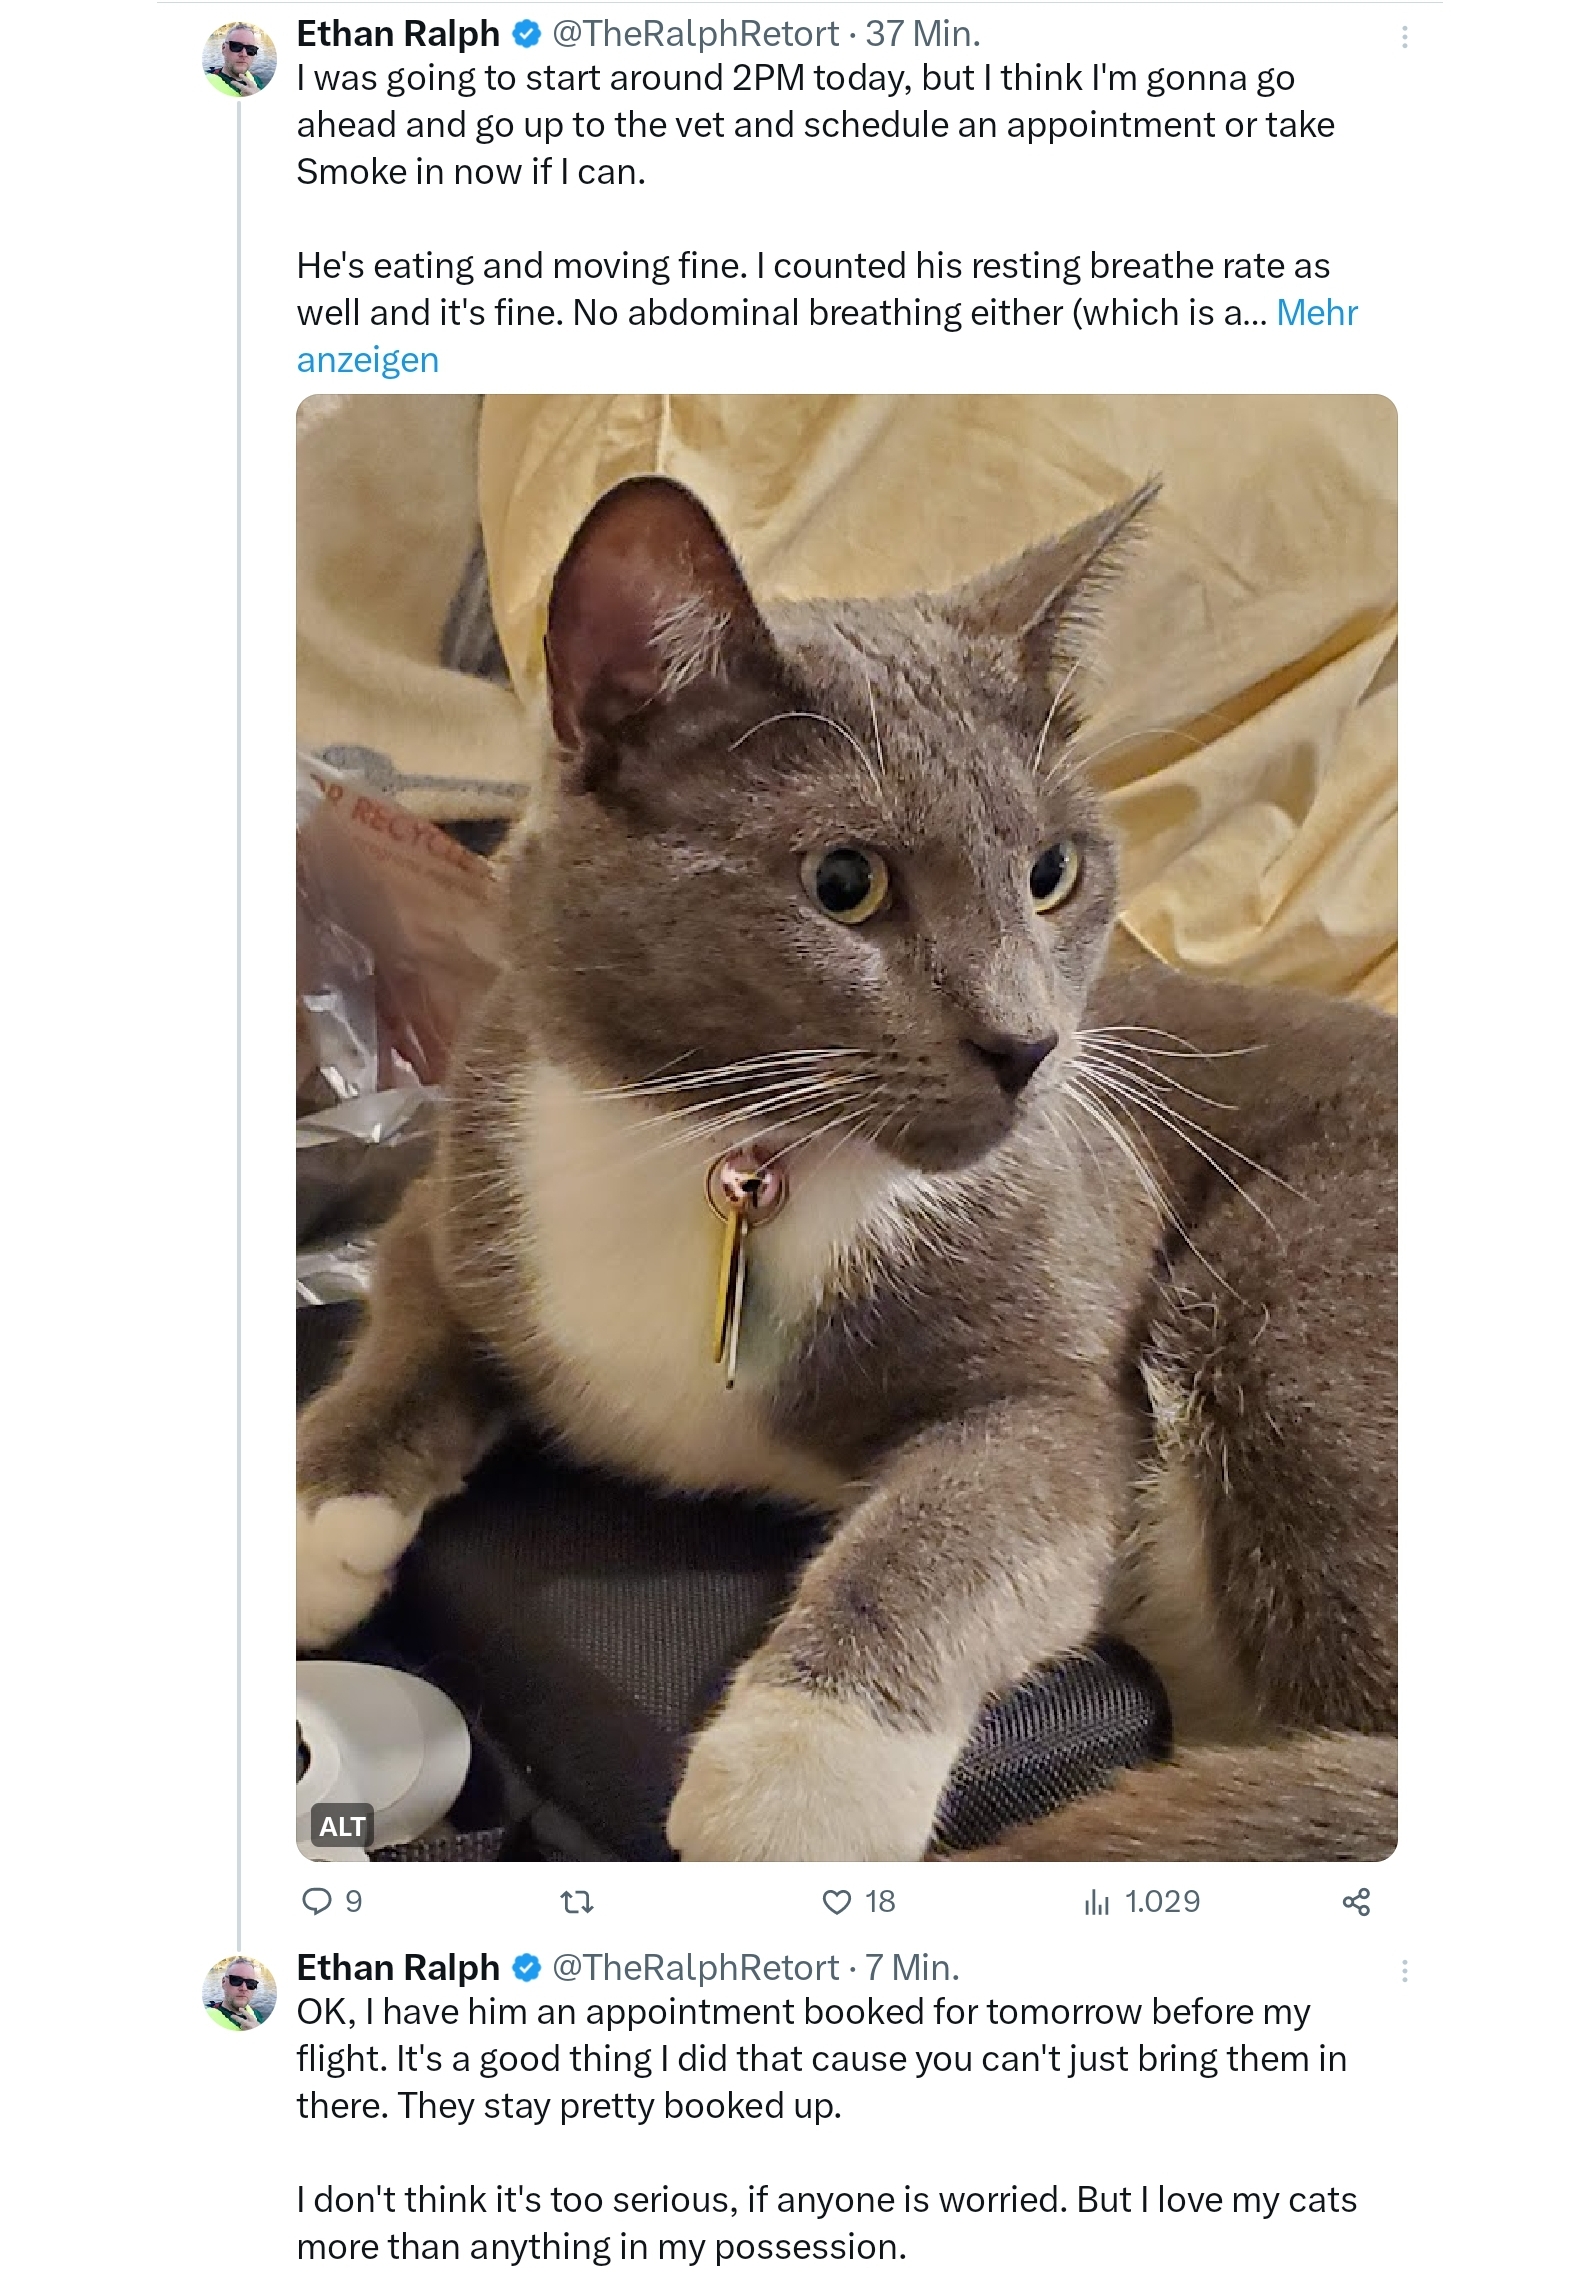Screen dimensions: 1592x2281
Task: Retweet the cat photo post
Action: coord(577,1901)
